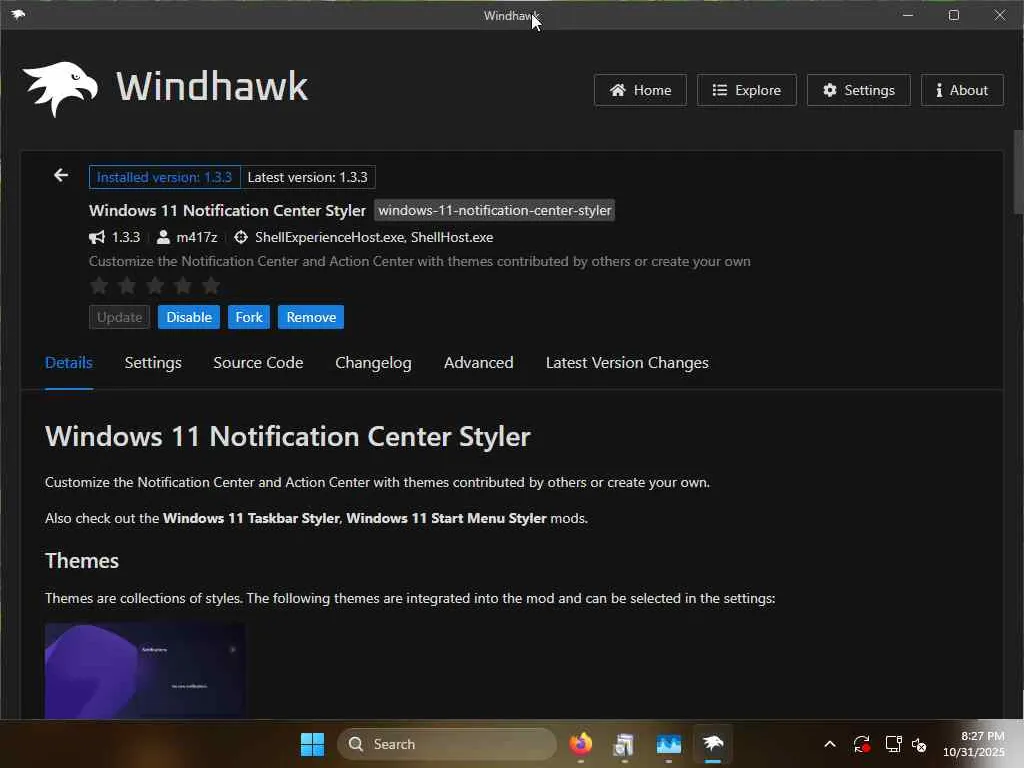The width and height of the screenshot is (1024, 768).
Task: Open the About page
Action: tap(962, 90)
